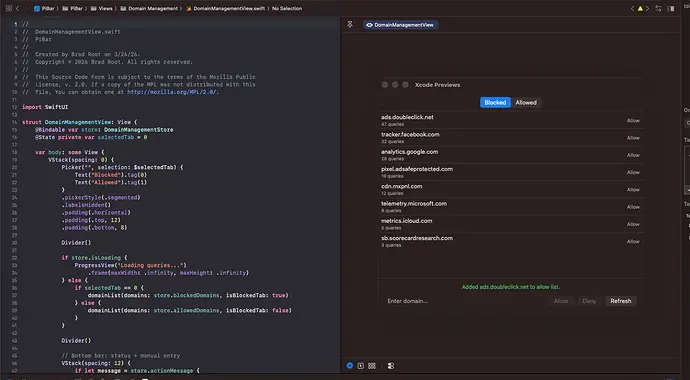Image resolution: width=690 pixels, height=380 pixels.
Task: Allow sb.scorecardresearch.com
Action: 633,241
